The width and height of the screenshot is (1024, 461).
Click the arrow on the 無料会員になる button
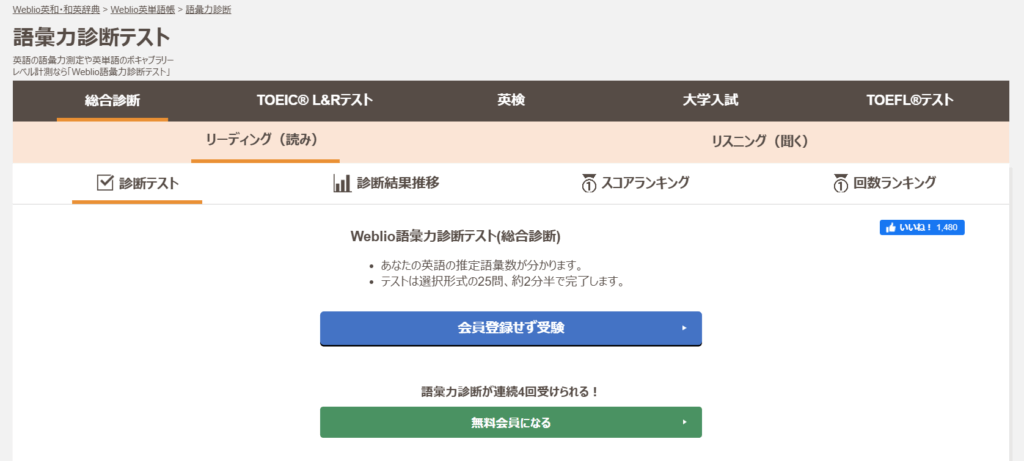(684, 423)
